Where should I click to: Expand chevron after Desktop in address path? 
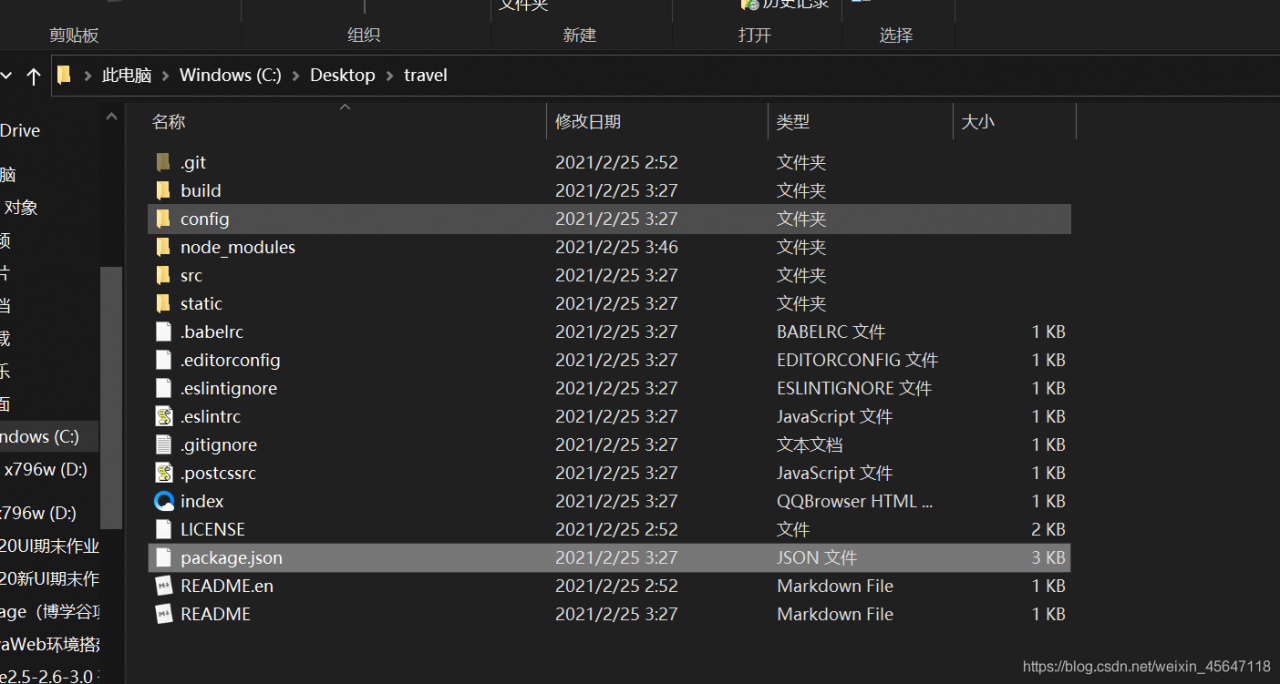pos(390,75)
